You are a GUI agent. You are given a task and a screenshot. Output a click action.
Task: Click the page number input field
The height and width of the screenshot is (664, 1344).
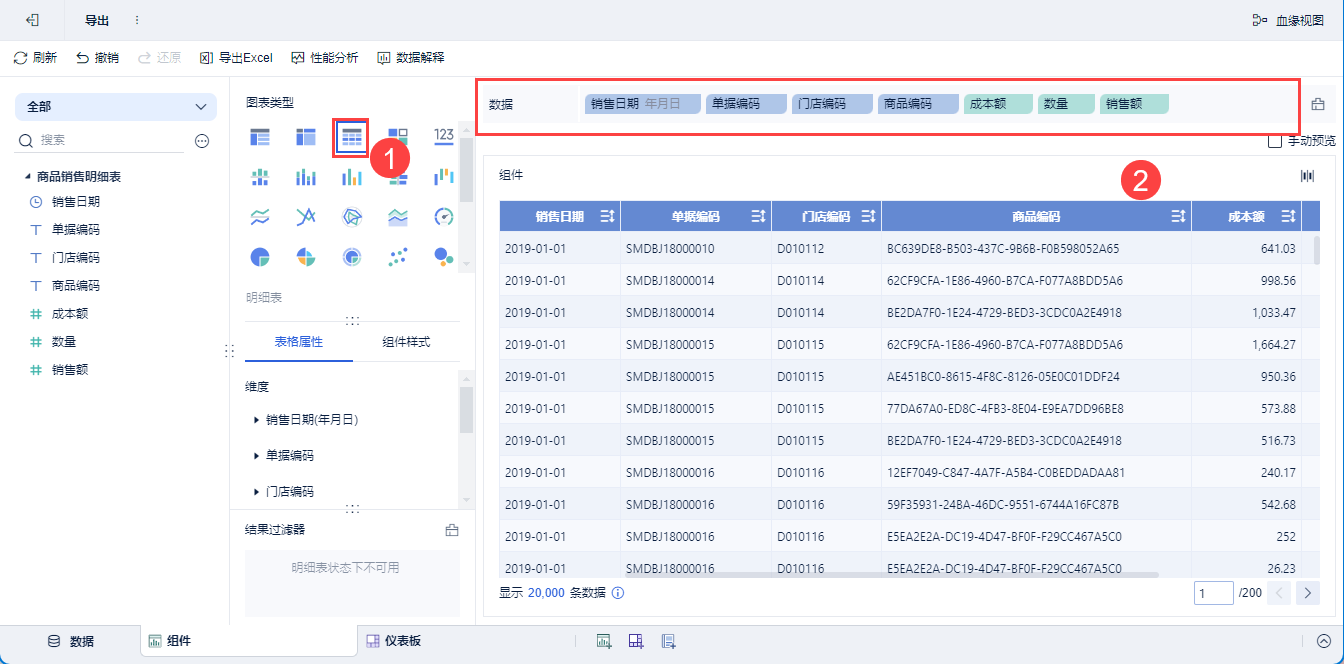[x=1214, y=593]
